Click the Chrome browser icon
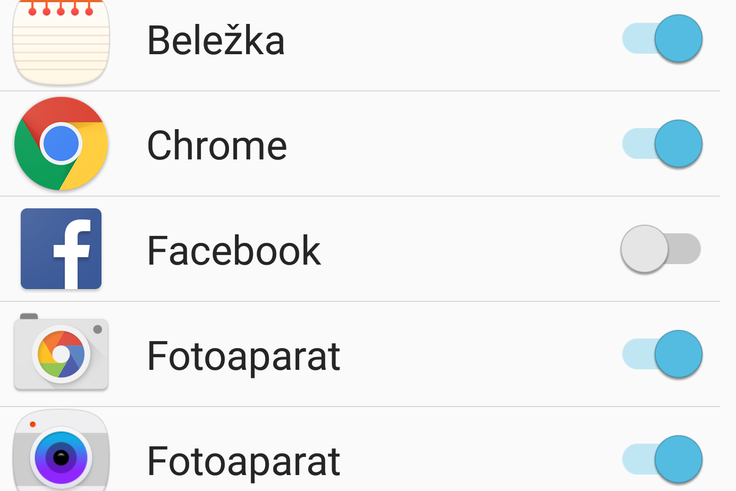The image size is (736, 491). pyautogui.click(x=61, y=144)
